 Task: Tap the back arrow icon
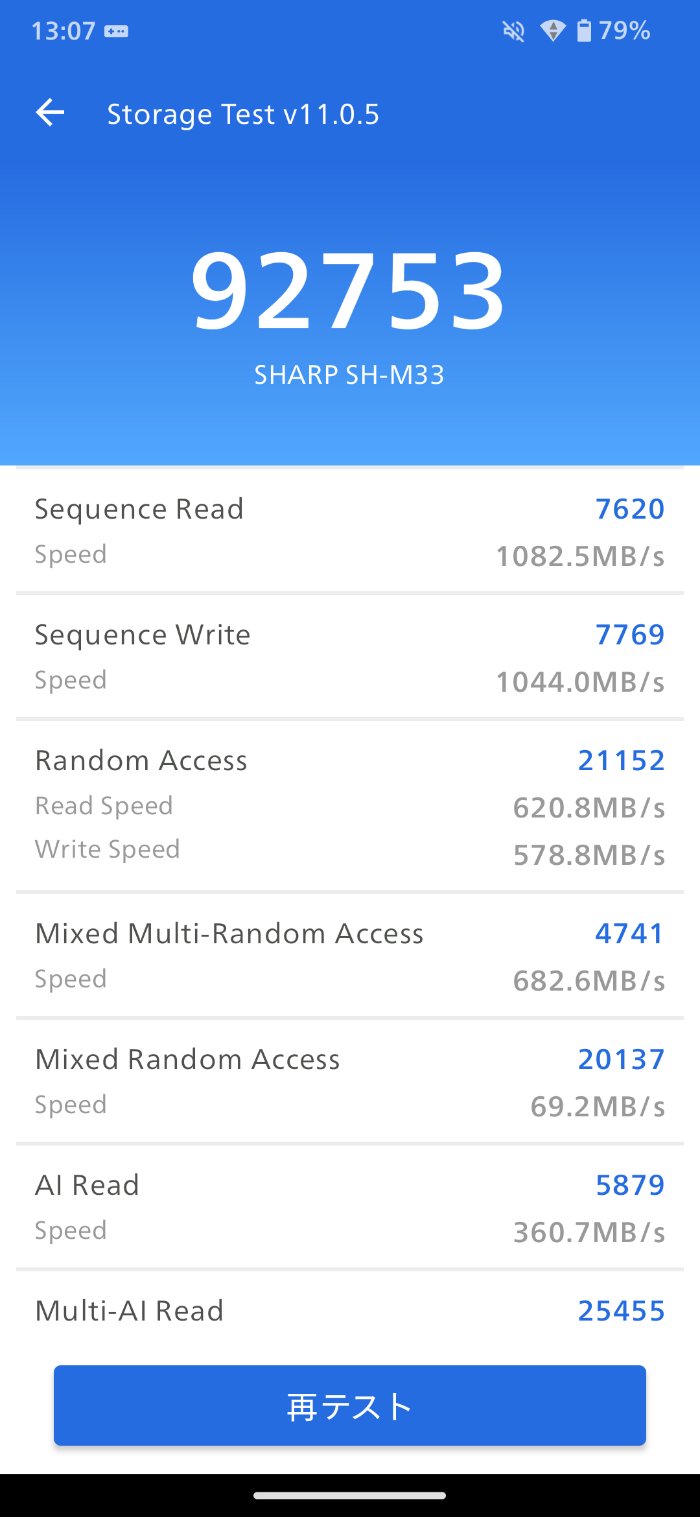(x=50, y=113)
